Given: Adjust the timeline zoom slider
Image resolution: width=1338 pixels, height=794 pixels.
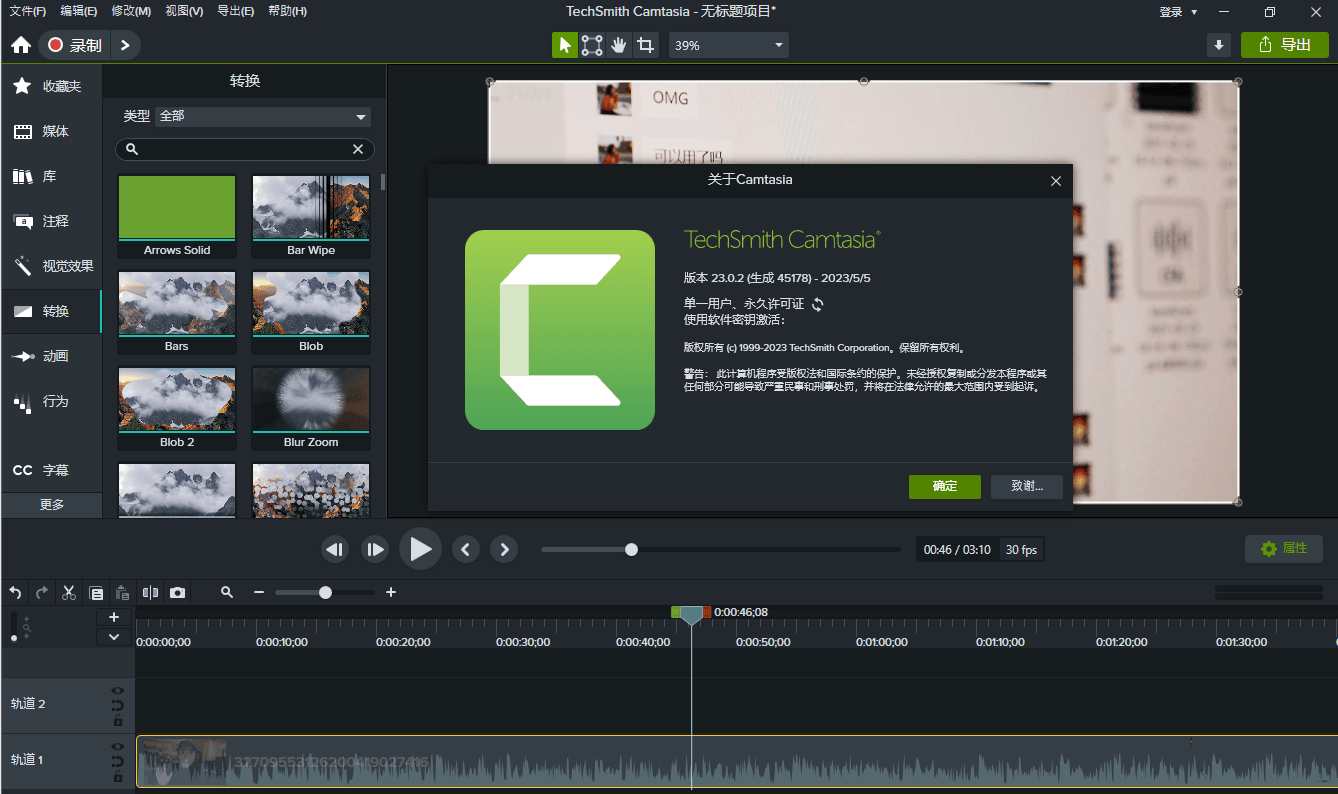Looking at the screenshot, I should (x=324, y=592).
